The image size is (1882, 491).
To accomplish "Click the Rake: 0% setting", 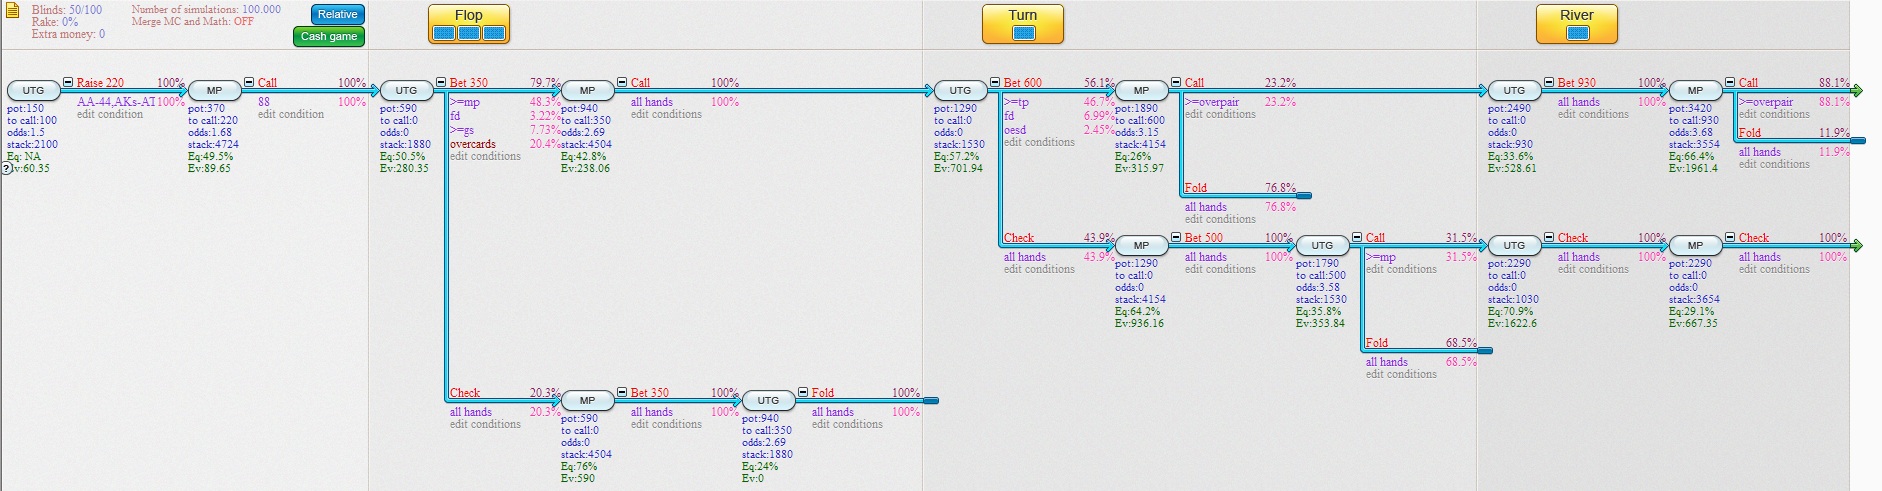I will (55, 21).
